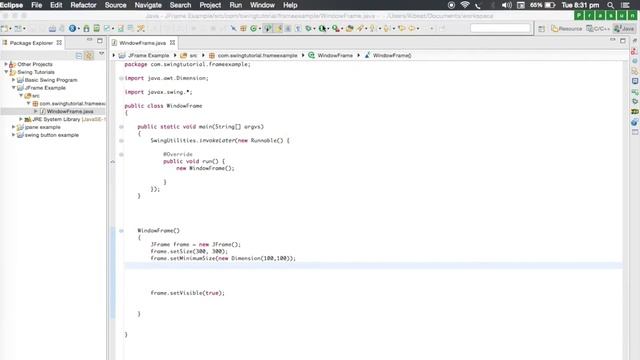Click the Quick Access search field
Screen dimensions: 640x360
point(500,28)
